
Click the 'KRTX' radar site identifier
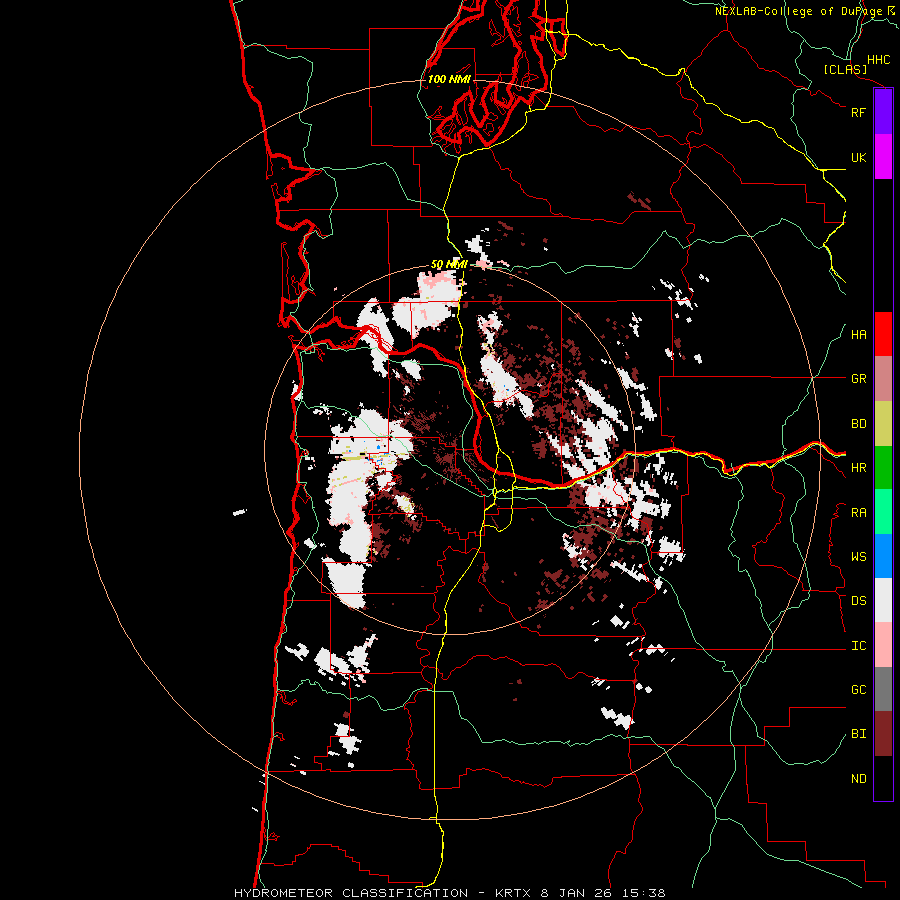click(x=513, y=893)
